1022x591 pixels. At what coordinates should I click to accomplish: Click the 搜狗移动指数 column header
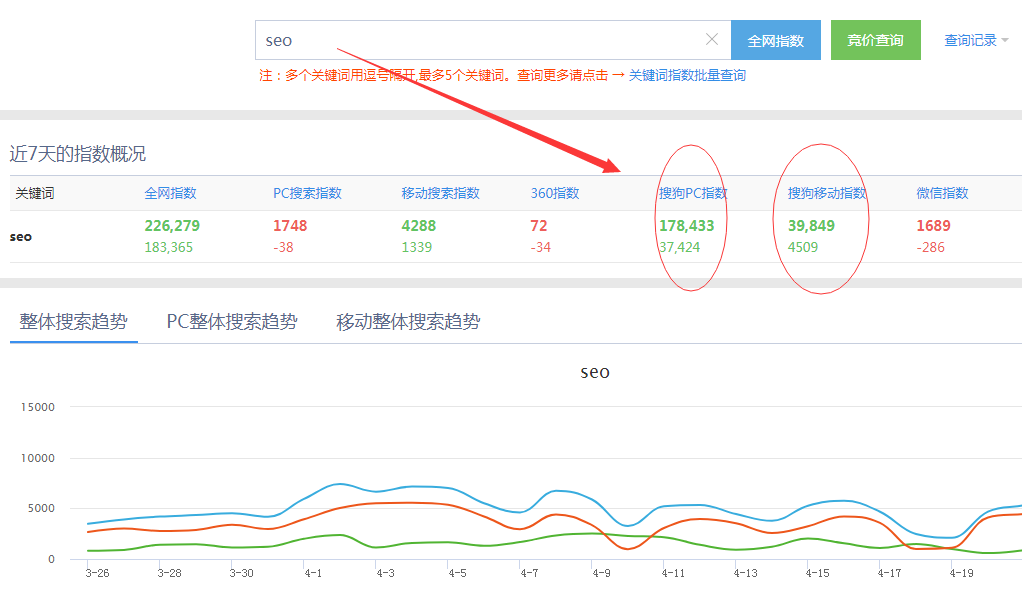point(827,193)
